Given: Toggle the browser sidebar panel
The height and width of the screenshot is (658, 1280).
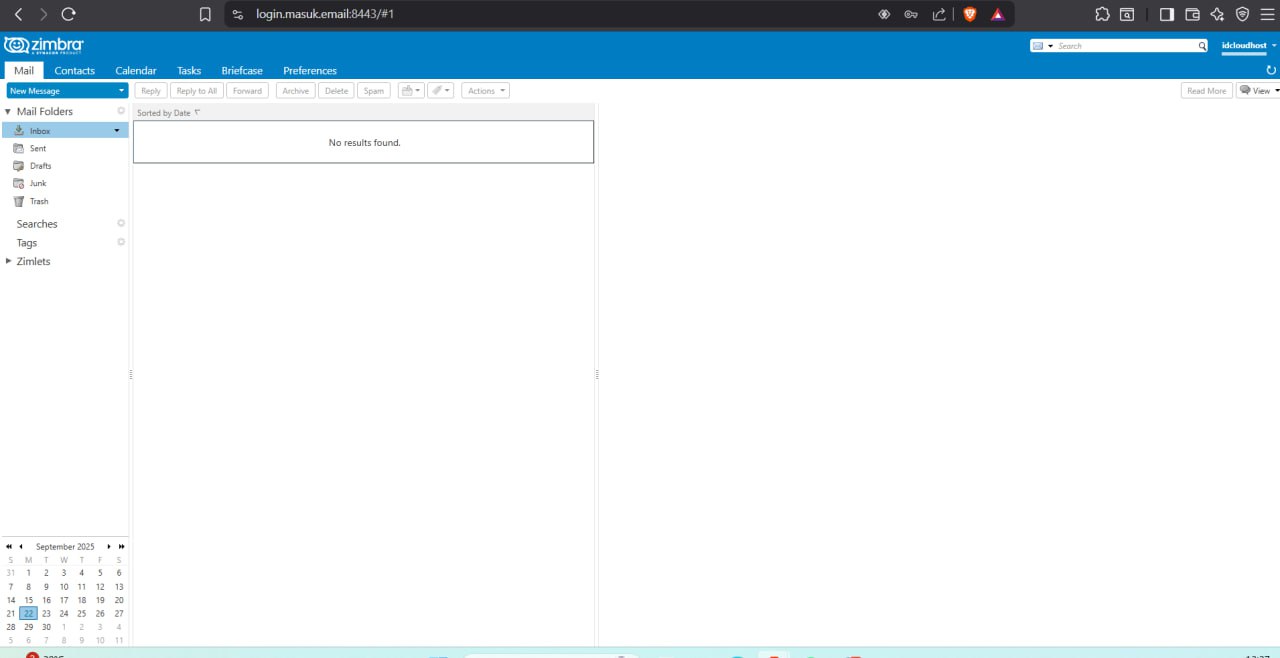Looking at the screenshot, I should [1166, 14].
